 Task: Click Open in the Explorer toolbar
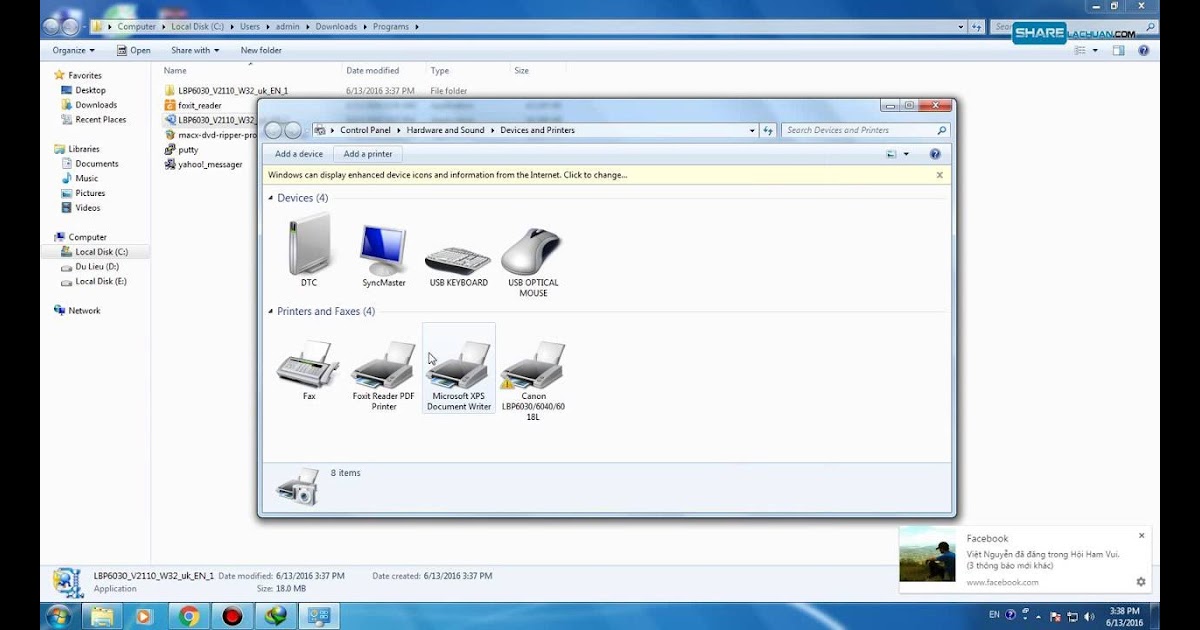(133, 50)
